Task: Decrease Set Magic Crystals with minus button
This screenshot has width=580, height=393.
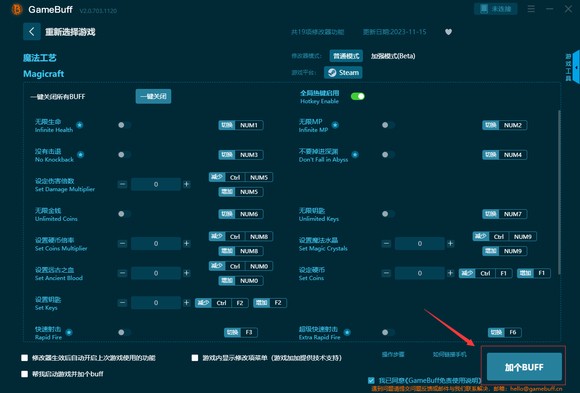Action: (x=386, y=243)
